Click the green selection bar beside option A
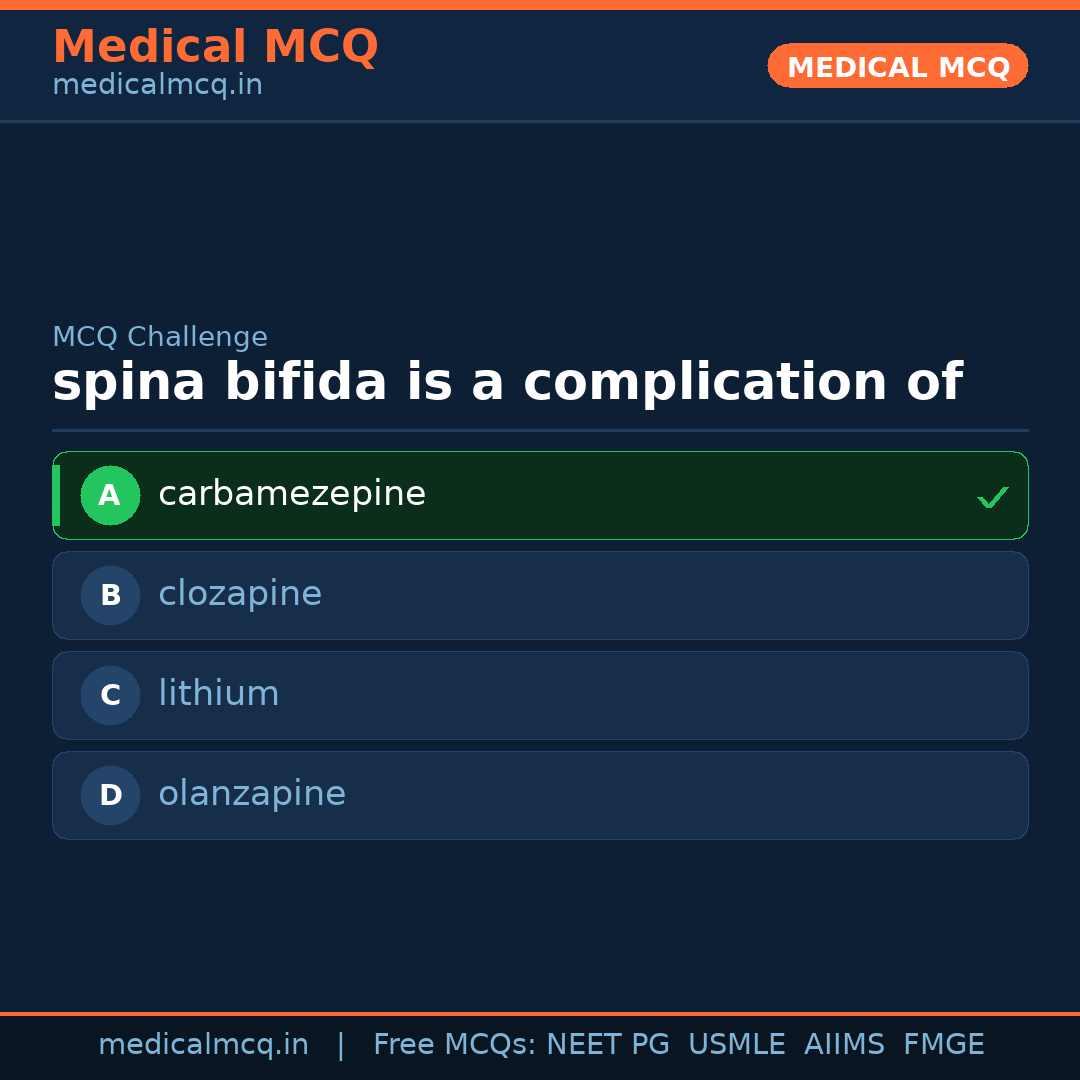The height and width of the screenshot is (1080, 1080). click(56, 495)
